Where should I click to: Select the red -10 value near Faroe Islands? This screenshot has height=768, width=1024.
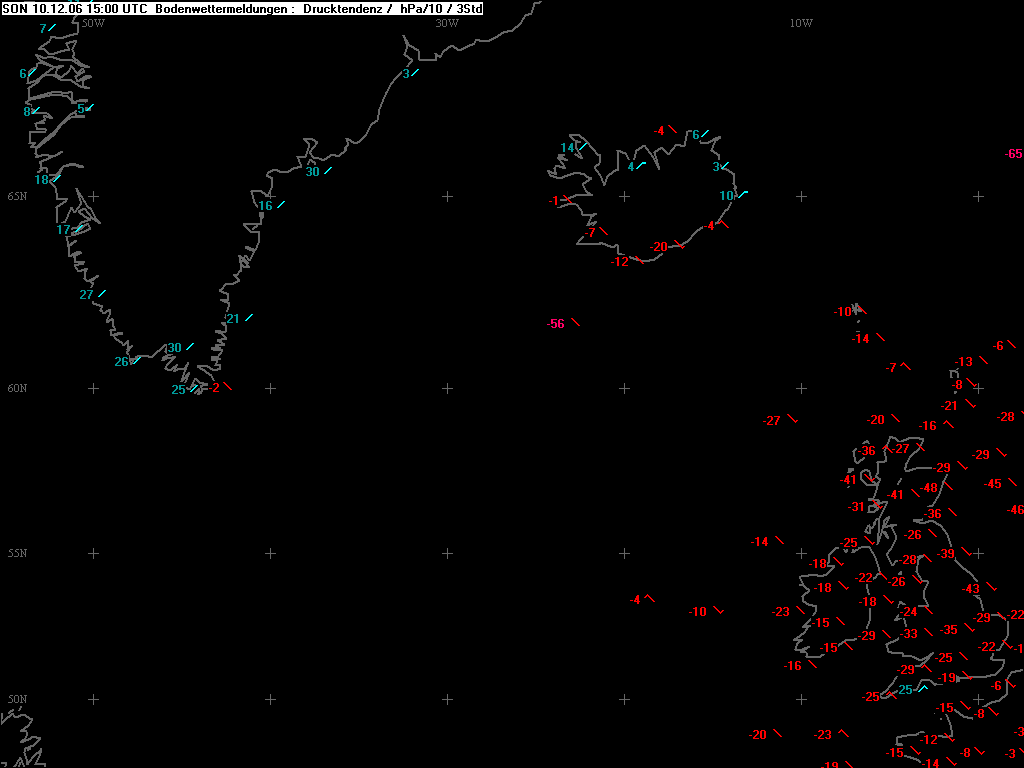pos(842,312)
